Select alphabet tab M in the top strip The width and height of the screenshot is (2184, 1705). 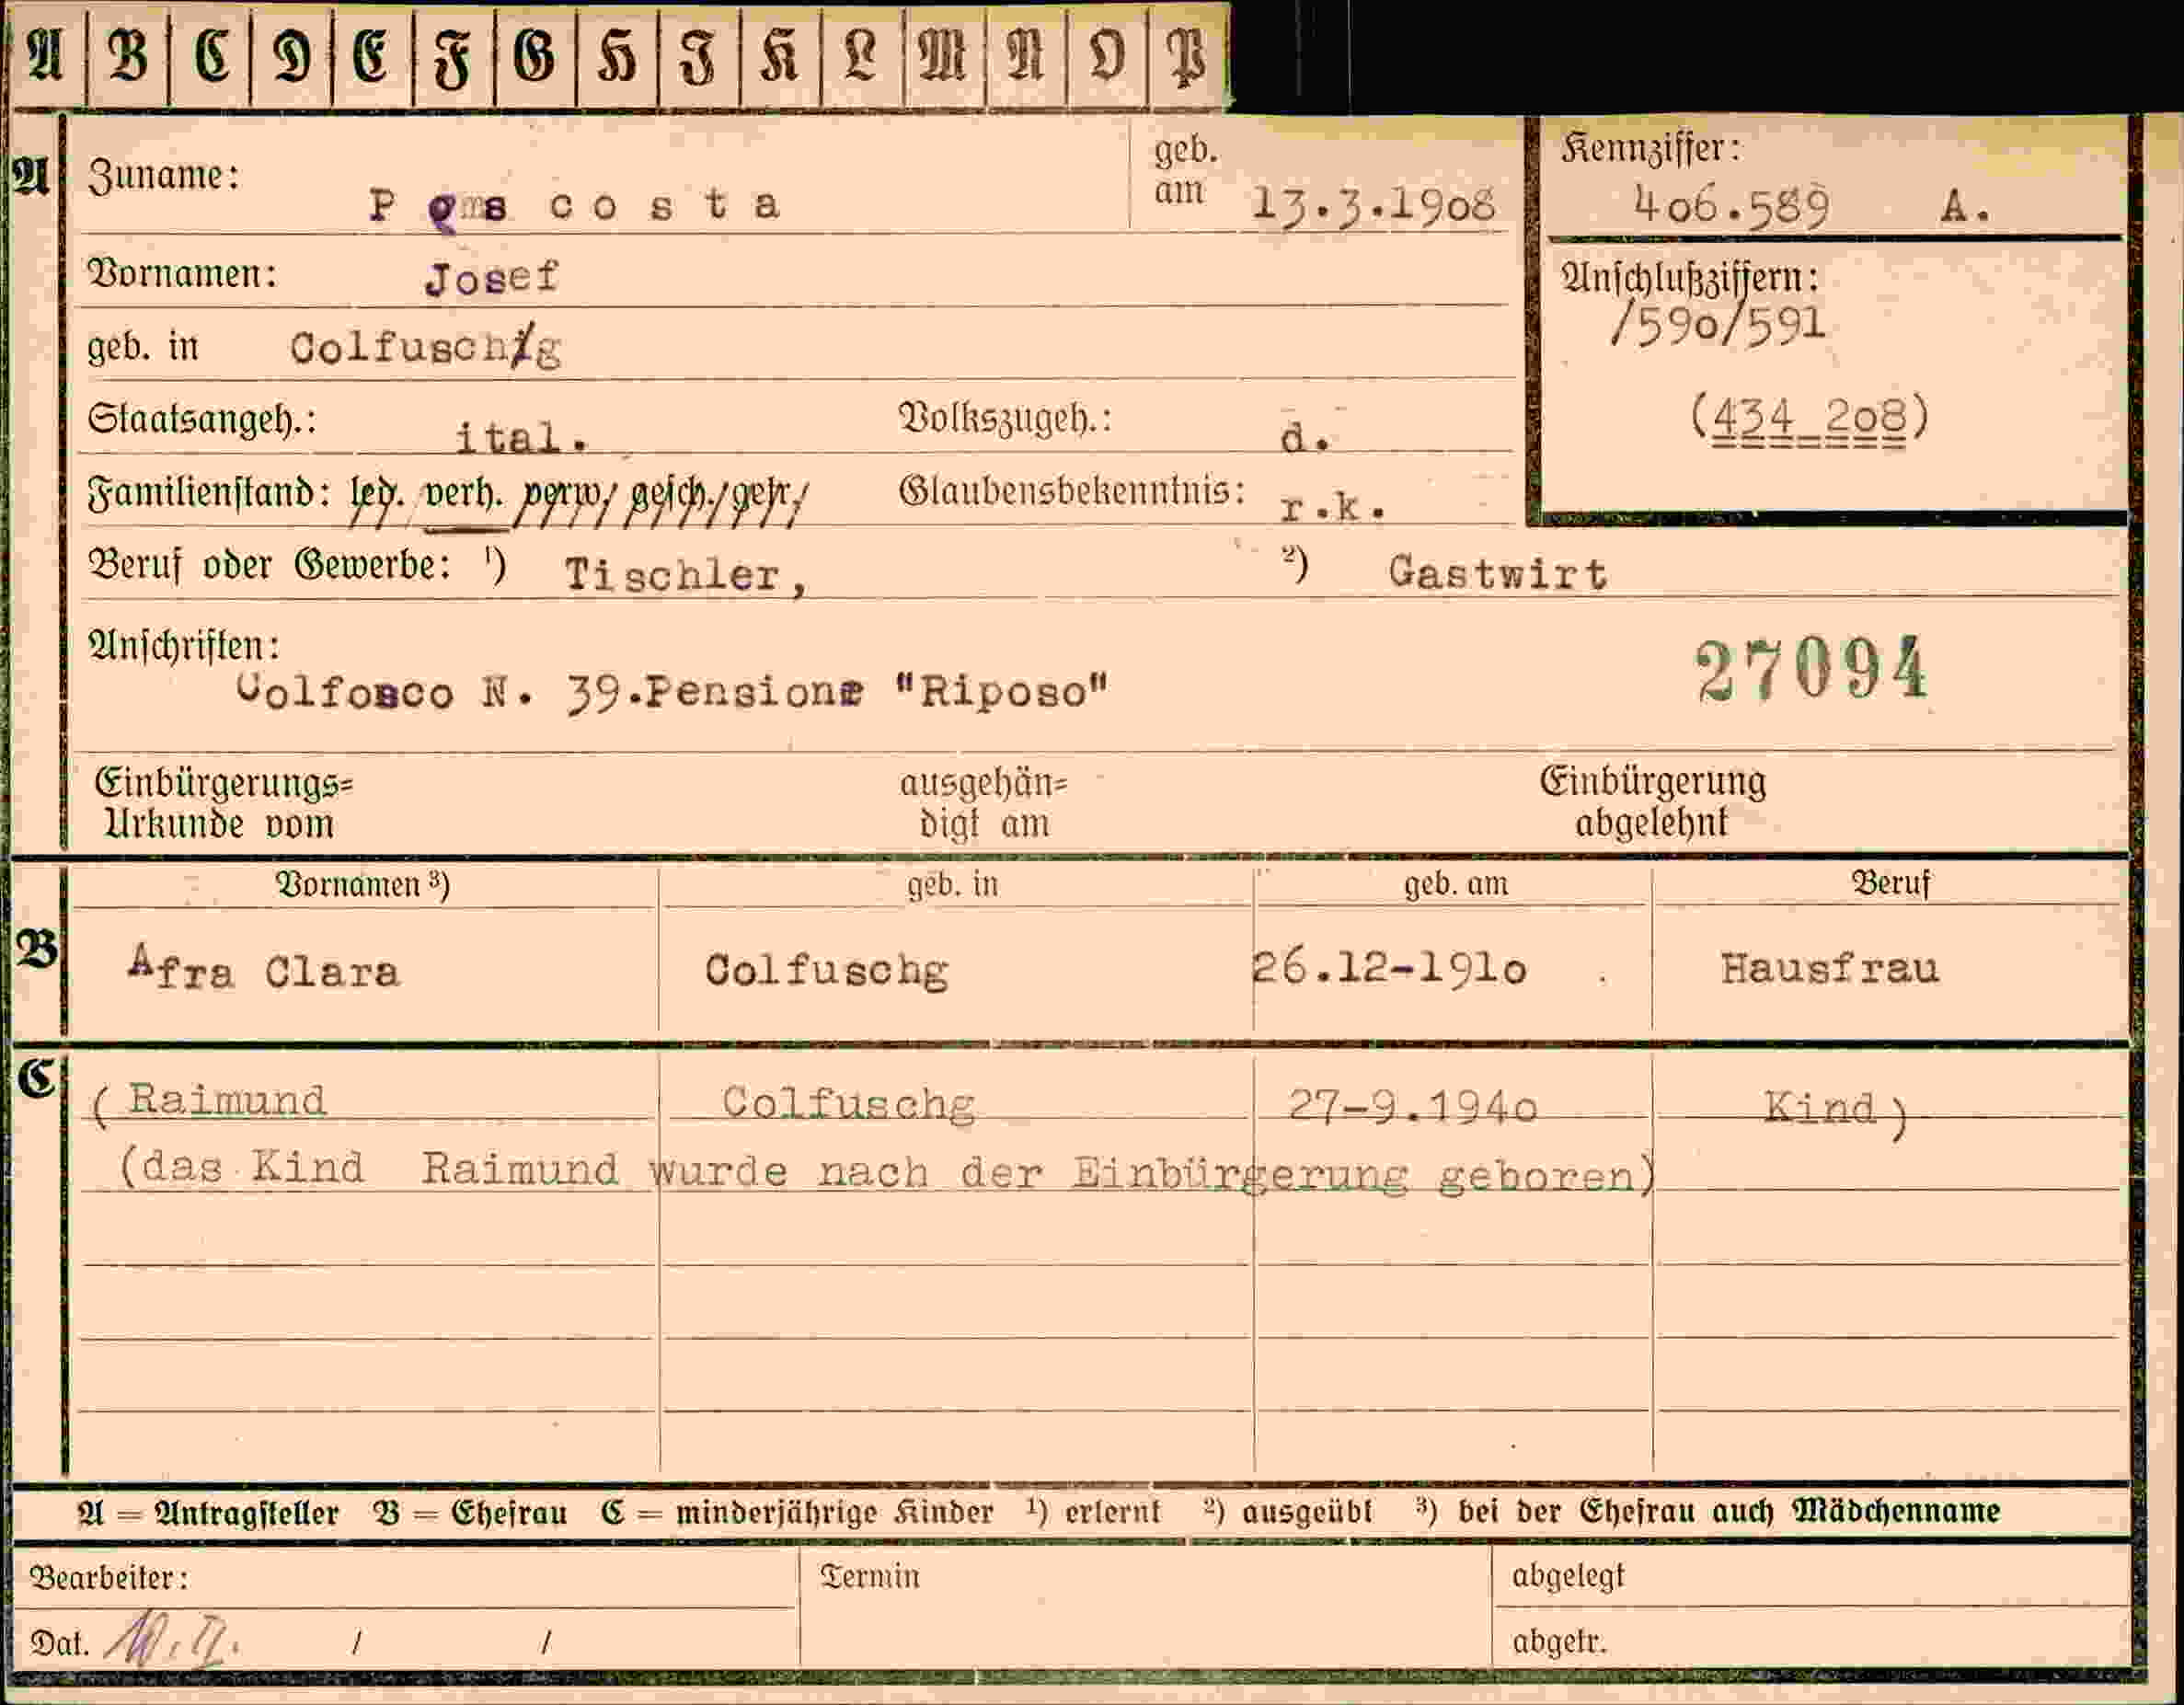point(944,55)
